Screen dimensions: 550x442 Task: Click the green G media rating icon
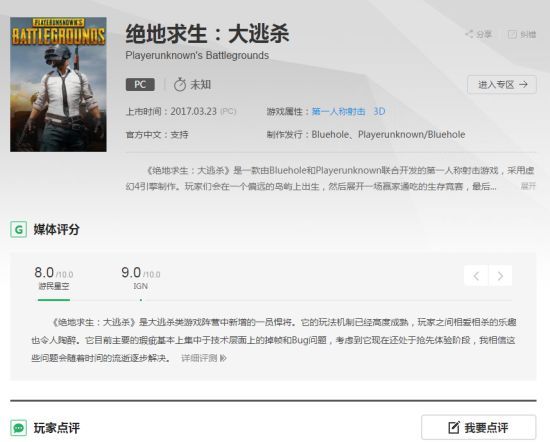19,230
